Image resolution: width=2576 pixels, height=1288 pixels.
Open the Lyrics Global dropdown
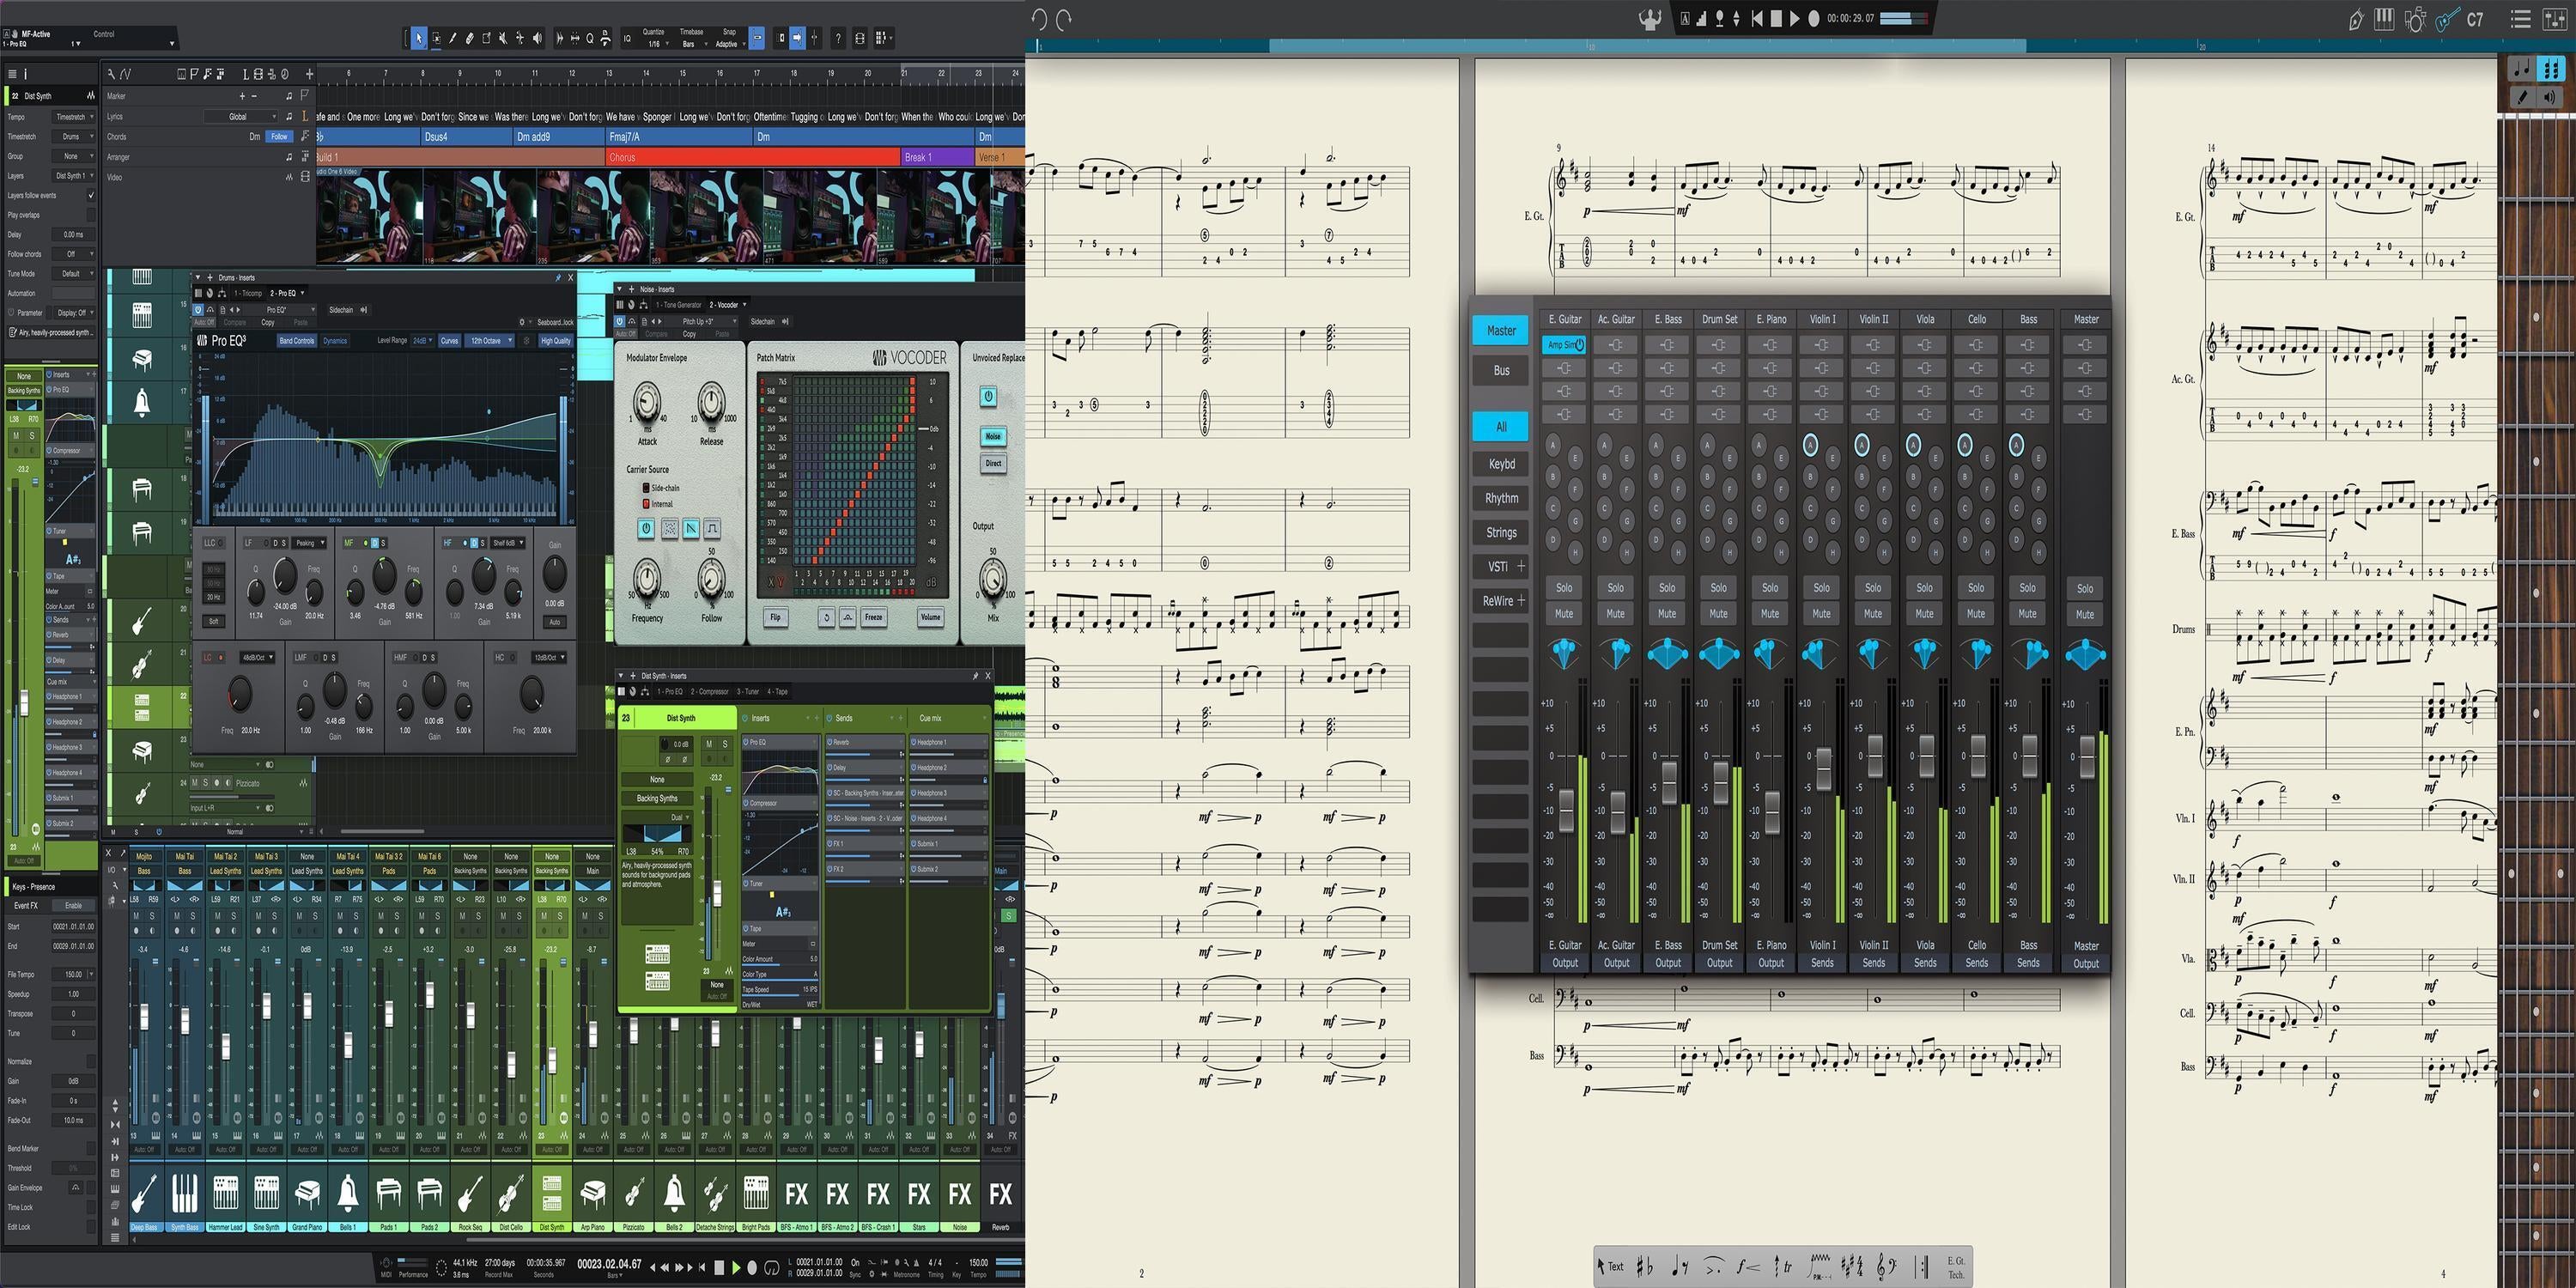click(241, 117)
